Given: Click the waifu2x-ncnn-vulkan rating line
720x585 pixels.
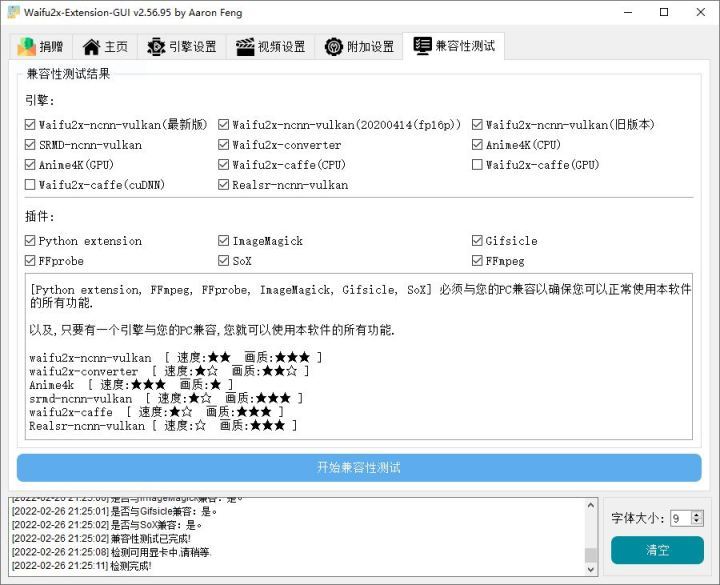Looking at the screenshot, I should tap(175, 357).
